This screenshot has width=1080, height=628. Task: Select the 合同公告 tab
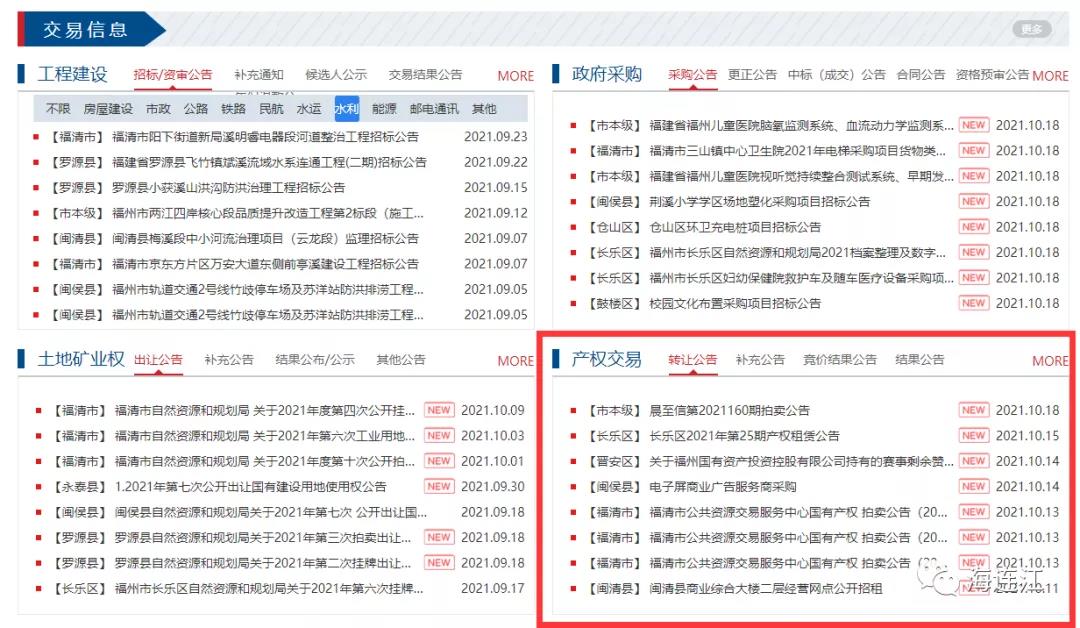pos(920,74)
